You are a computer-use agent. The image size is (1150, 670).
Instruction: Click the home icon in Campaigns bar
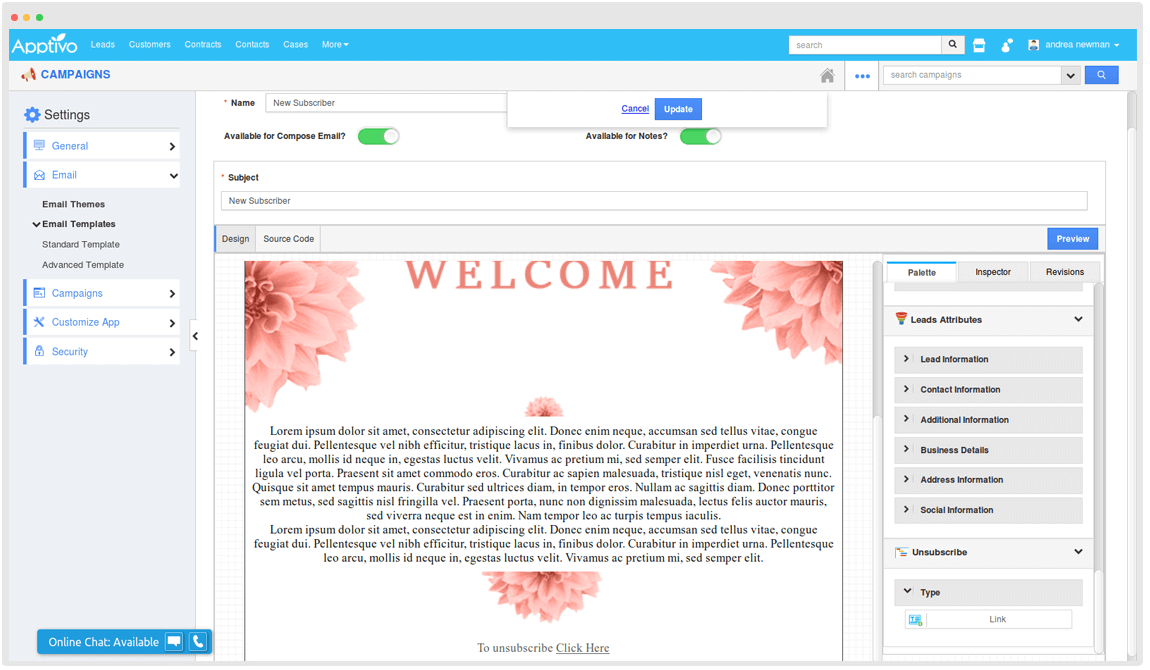point(827,75)
